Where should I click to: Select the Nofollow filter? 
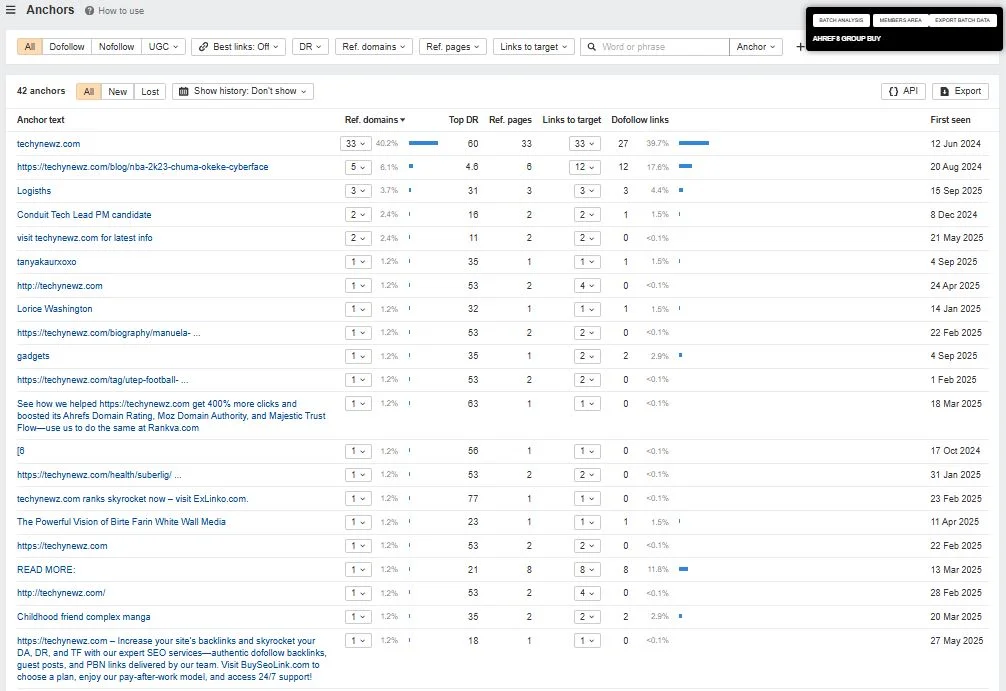116,47
